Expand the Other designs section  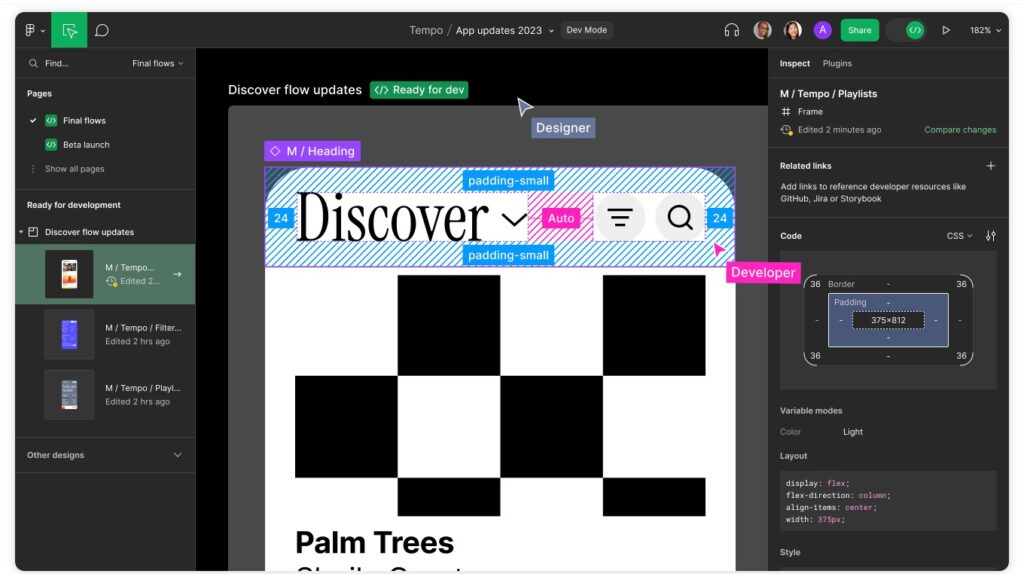(x=178, y=455)
